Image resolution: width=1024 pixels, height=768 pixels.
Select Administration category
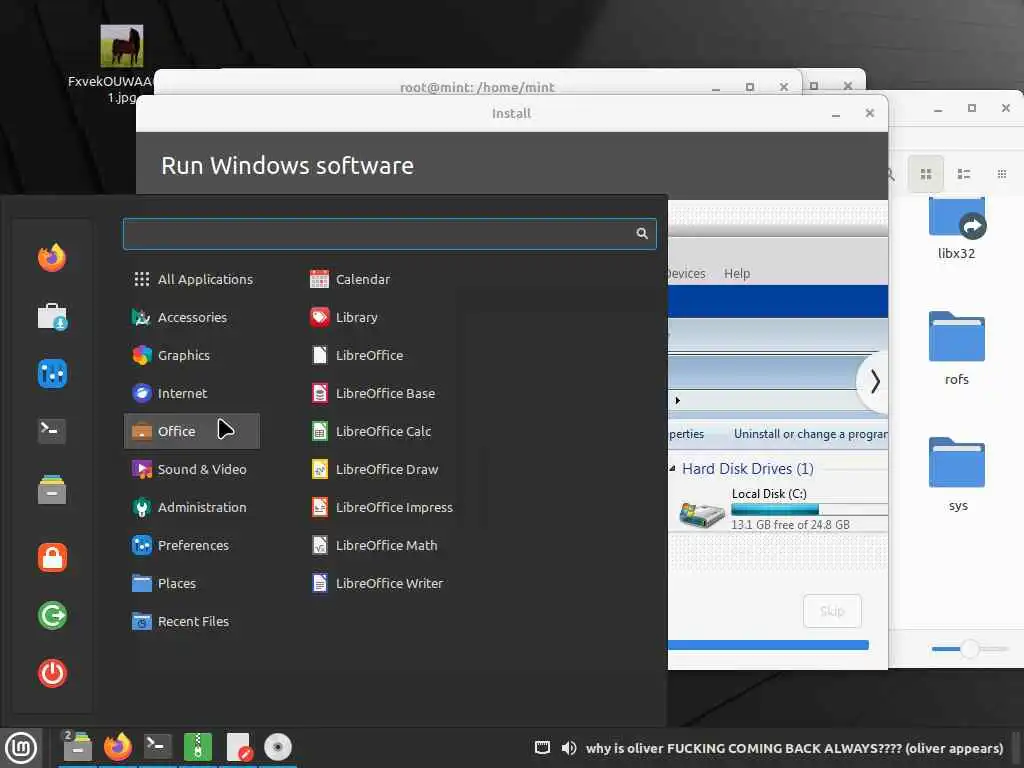coord(192,507)
